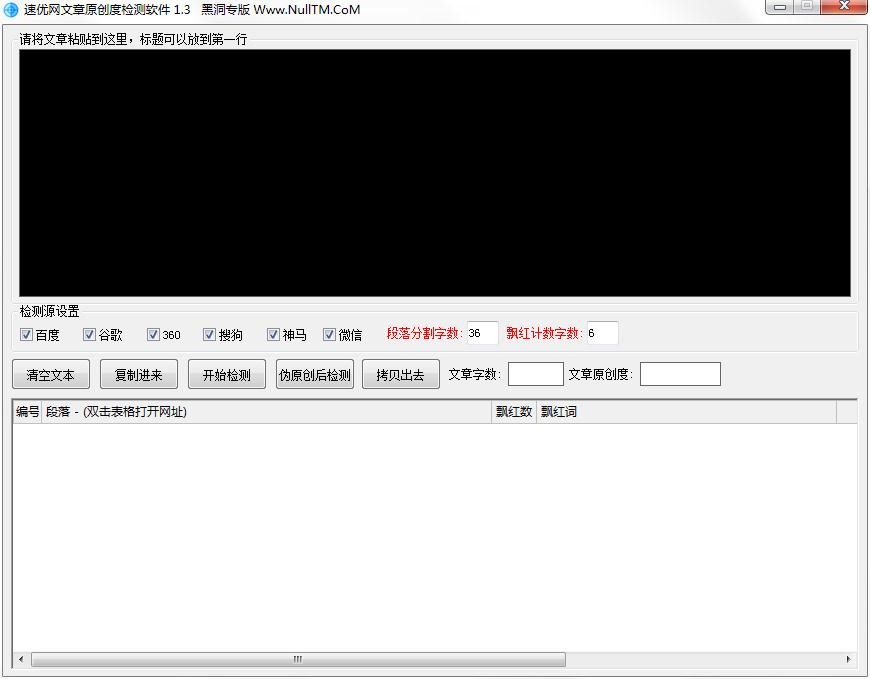Viewport: 870px width, 679px height.
Task: Uncheck the 搜狗 checkbox
Action: click(210, 334)
